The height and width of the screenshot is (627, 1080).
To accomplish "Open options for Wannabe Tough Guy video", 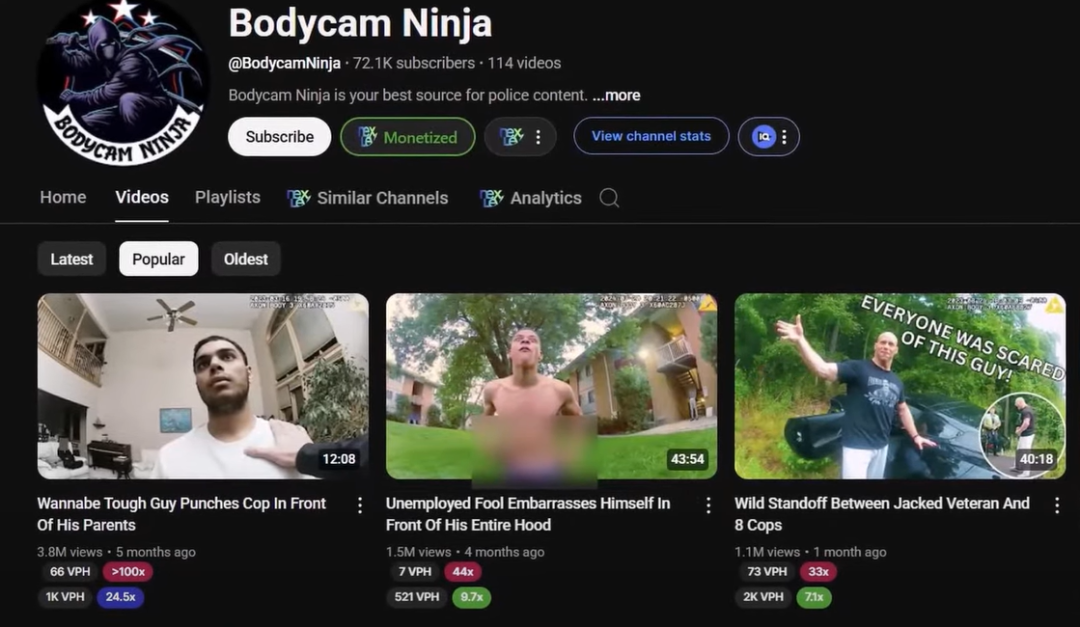I will pos(360,506).
